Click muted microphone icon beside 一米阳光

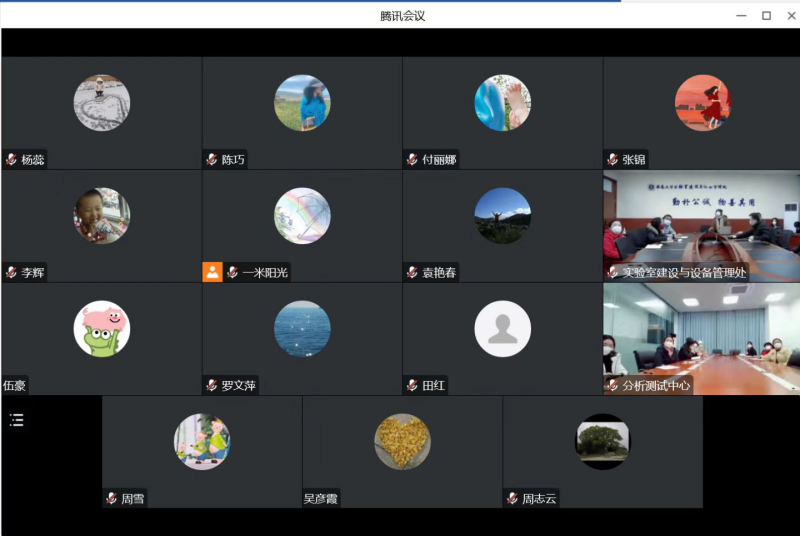pos(233,273)
